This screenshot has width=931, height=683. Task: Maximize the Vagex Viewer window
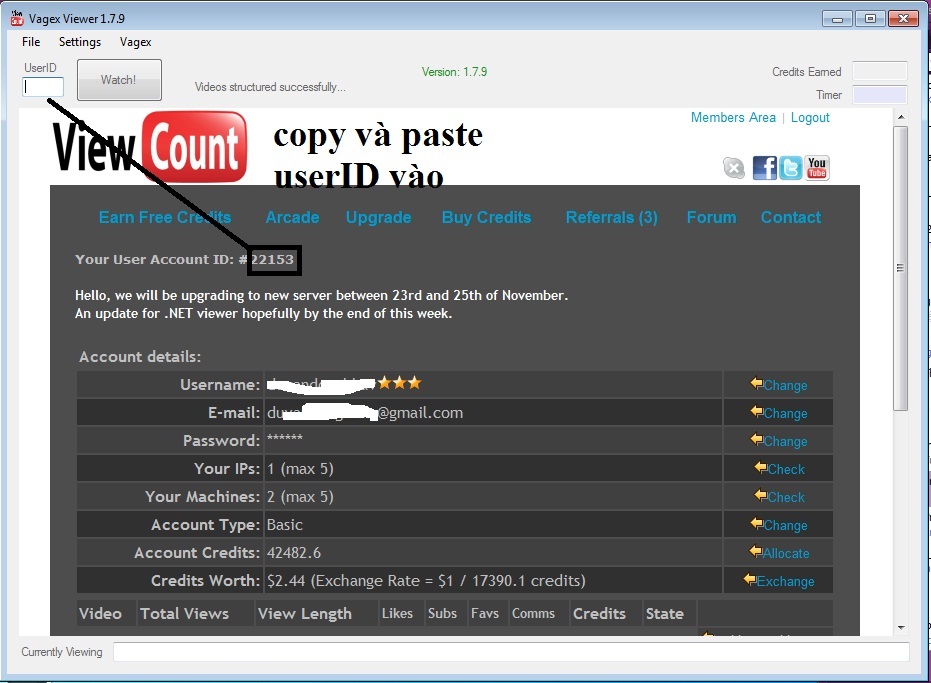(870, 19)
